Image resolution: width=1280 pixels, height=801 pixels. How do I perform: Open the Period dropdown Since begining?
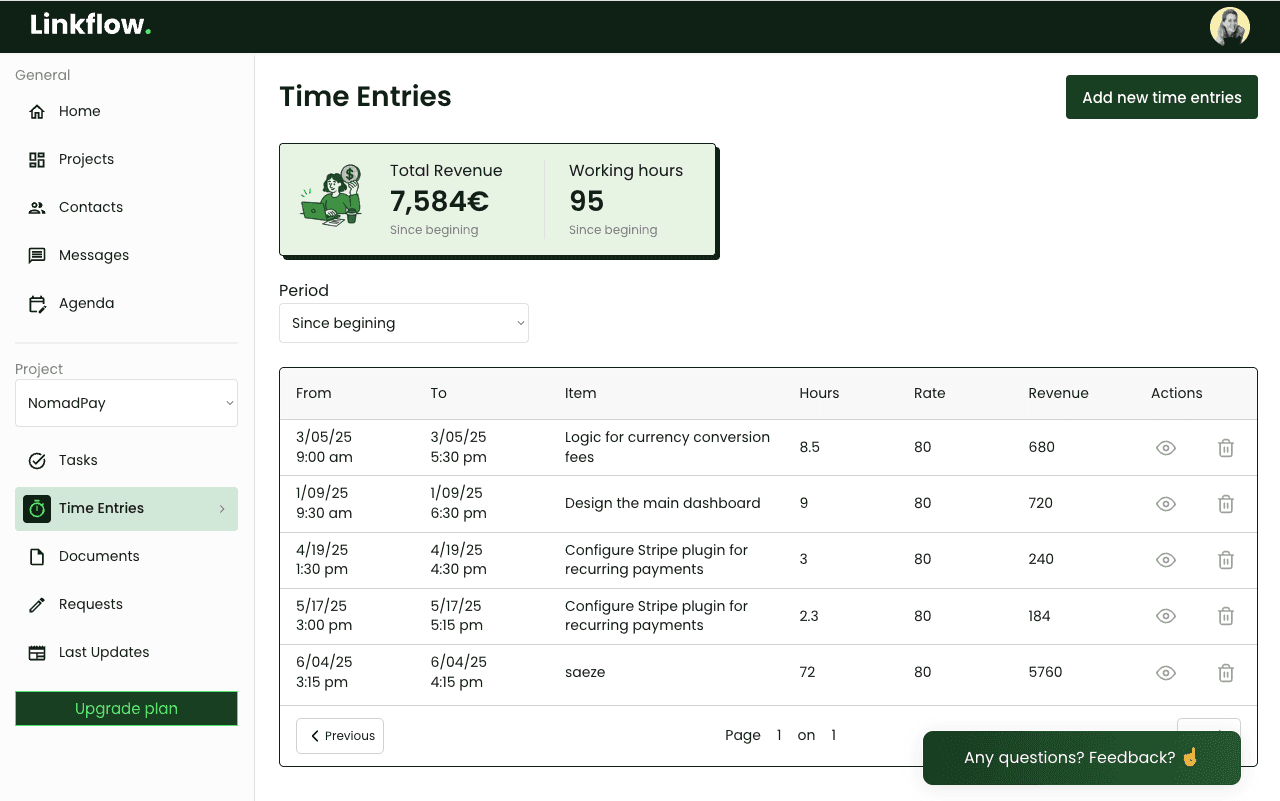[x=404, y=323]
